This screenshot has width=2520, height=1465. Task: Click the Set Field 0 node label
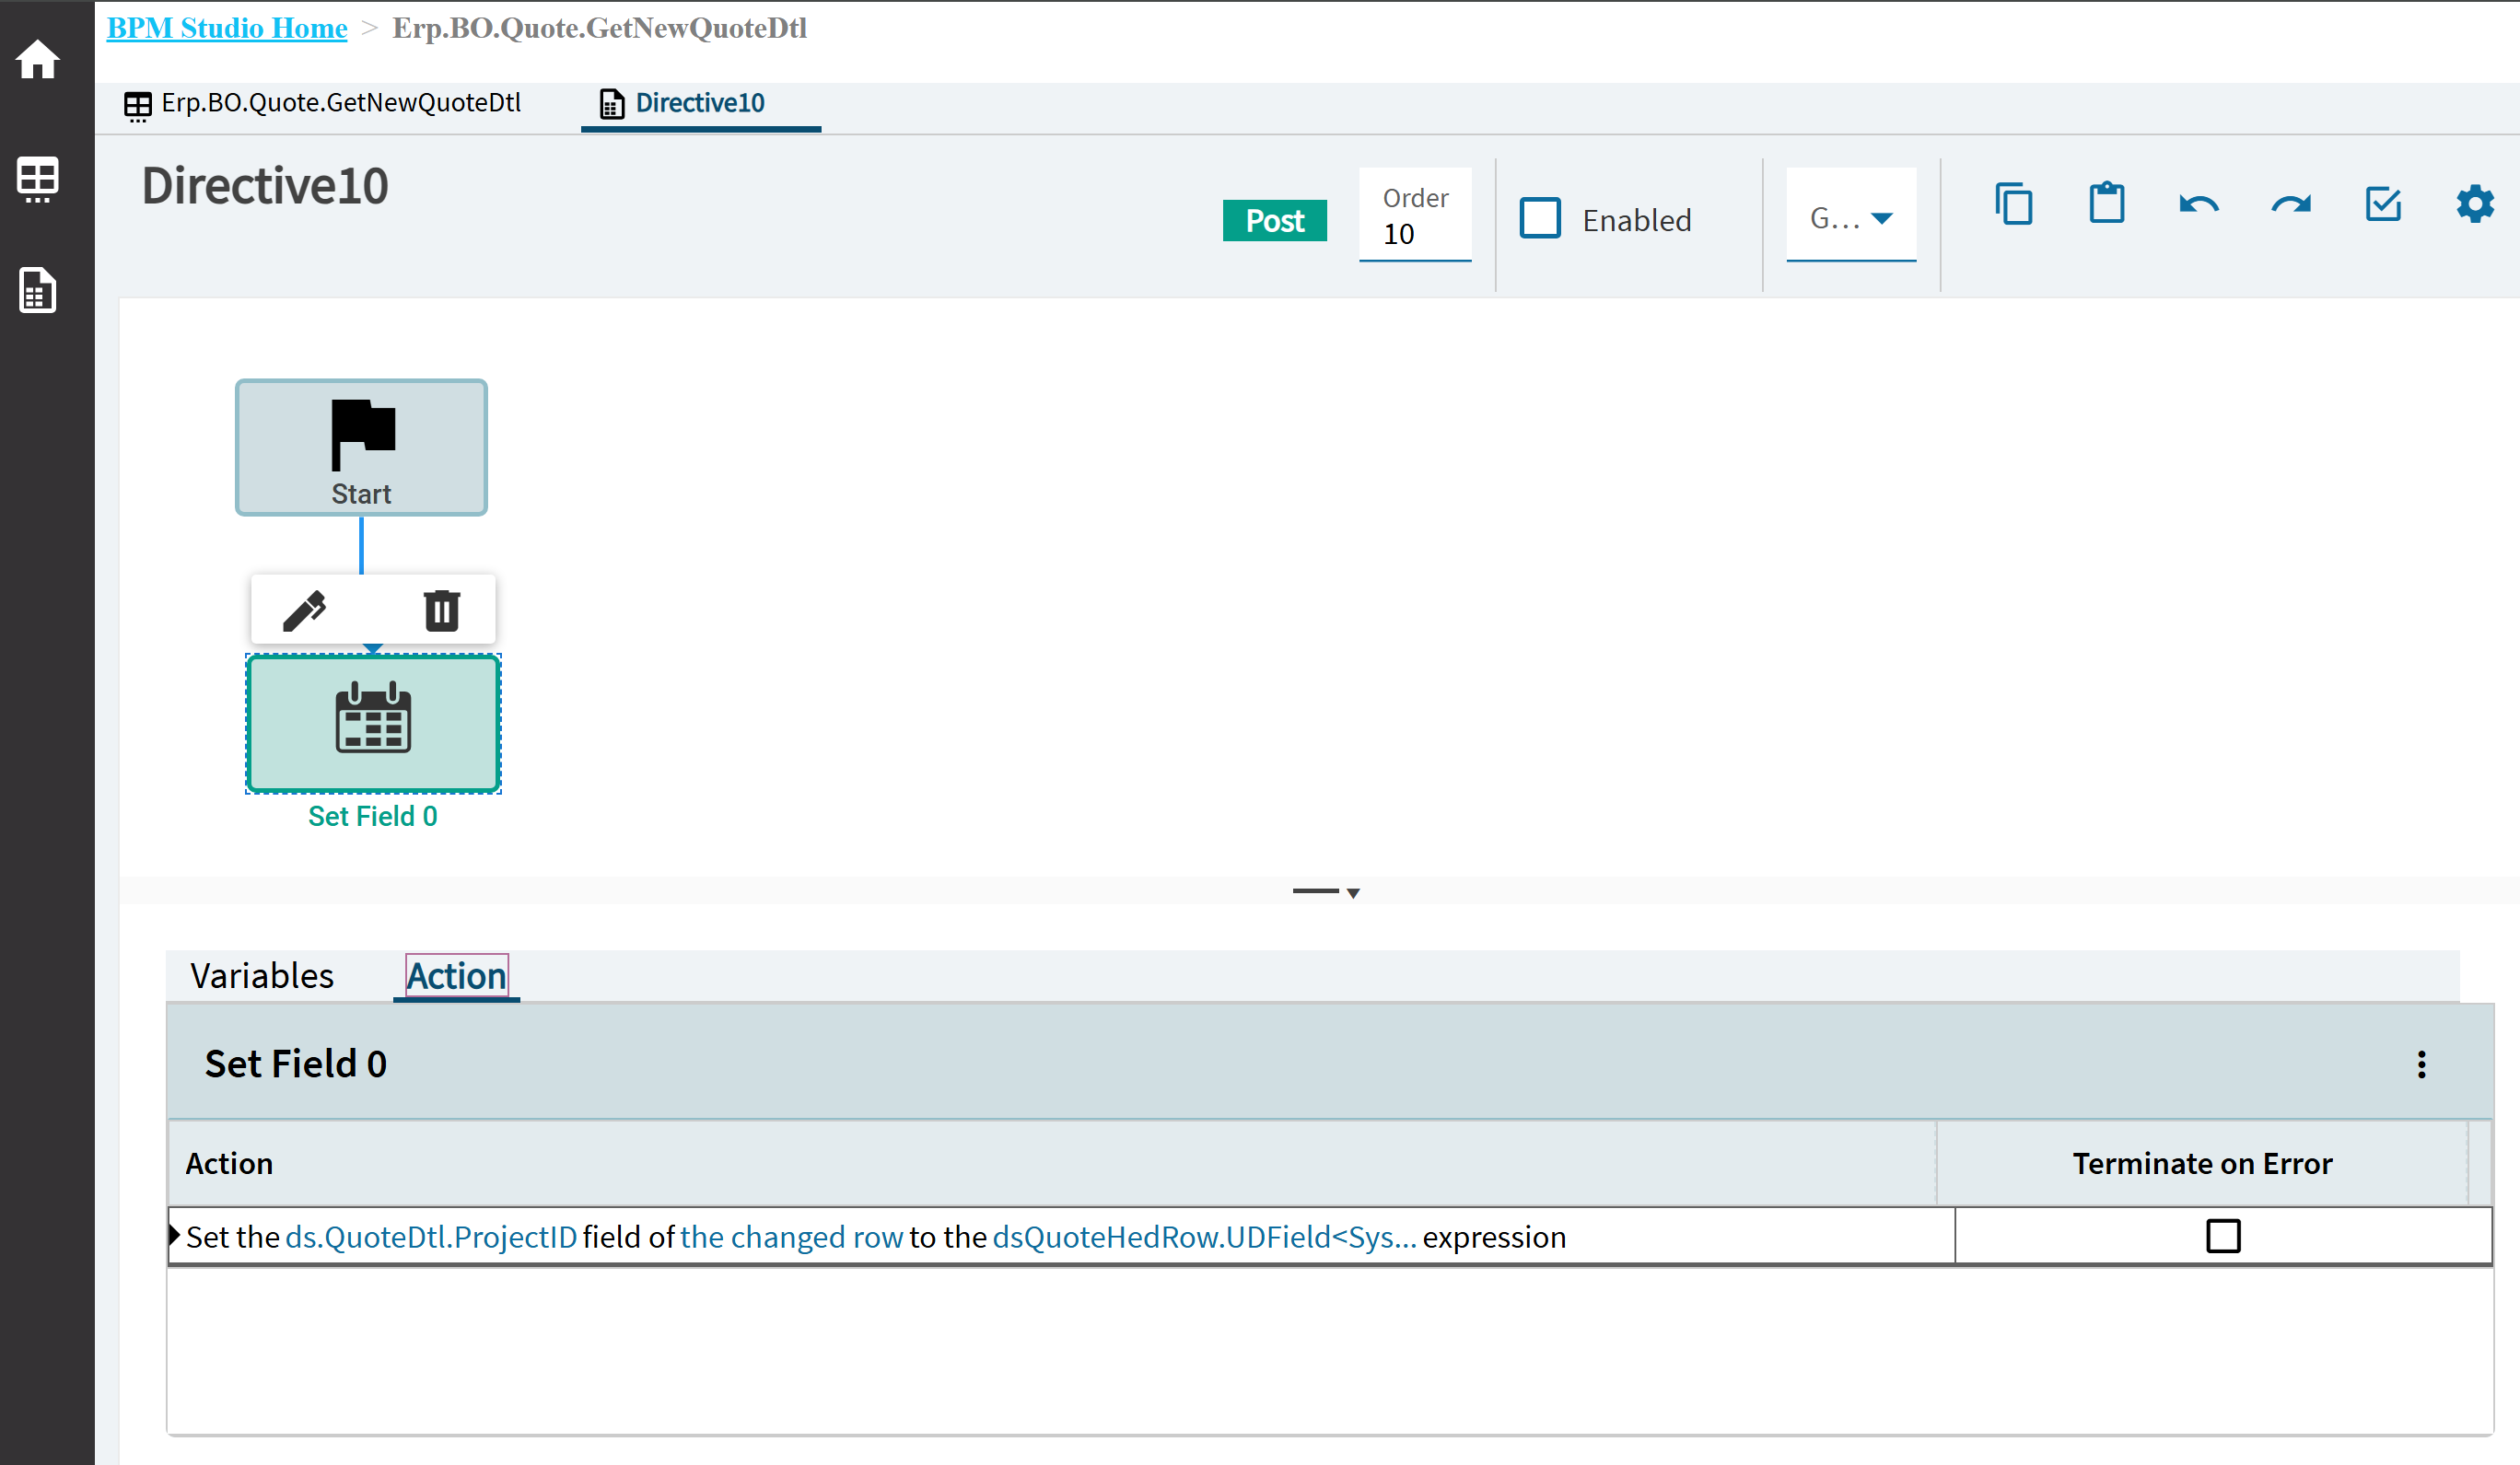point(373,816)
